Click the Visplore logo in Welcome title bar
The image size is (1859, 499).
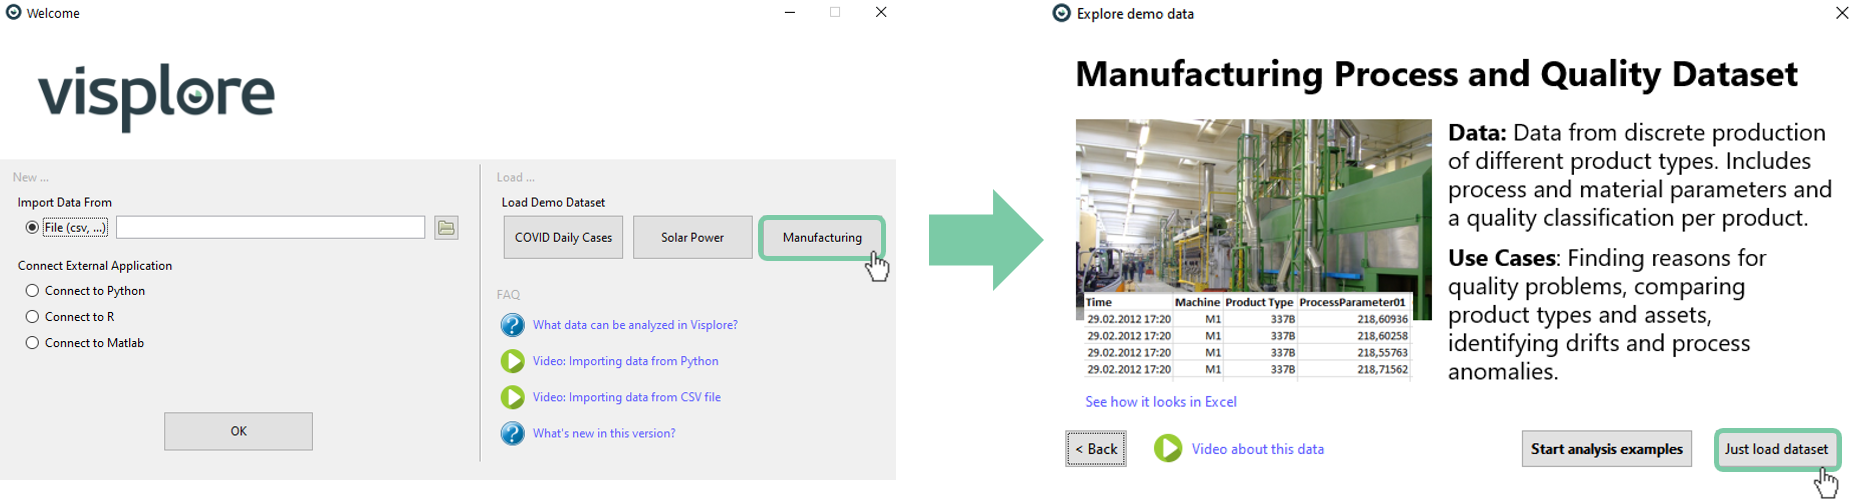point(14,13)
